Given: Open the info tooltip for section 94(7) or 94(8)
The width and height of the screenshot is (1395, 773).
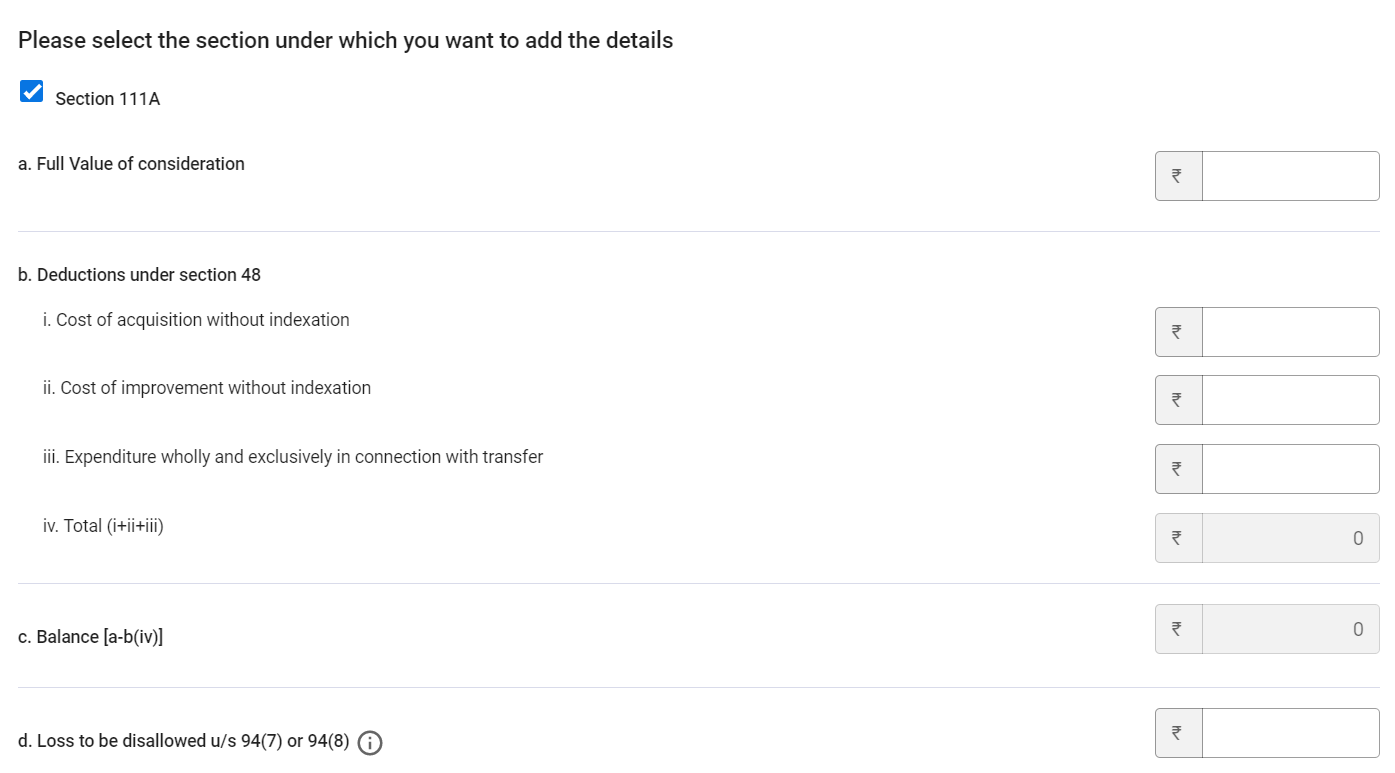Looking at the screenshot, I should tap(369, 743).
